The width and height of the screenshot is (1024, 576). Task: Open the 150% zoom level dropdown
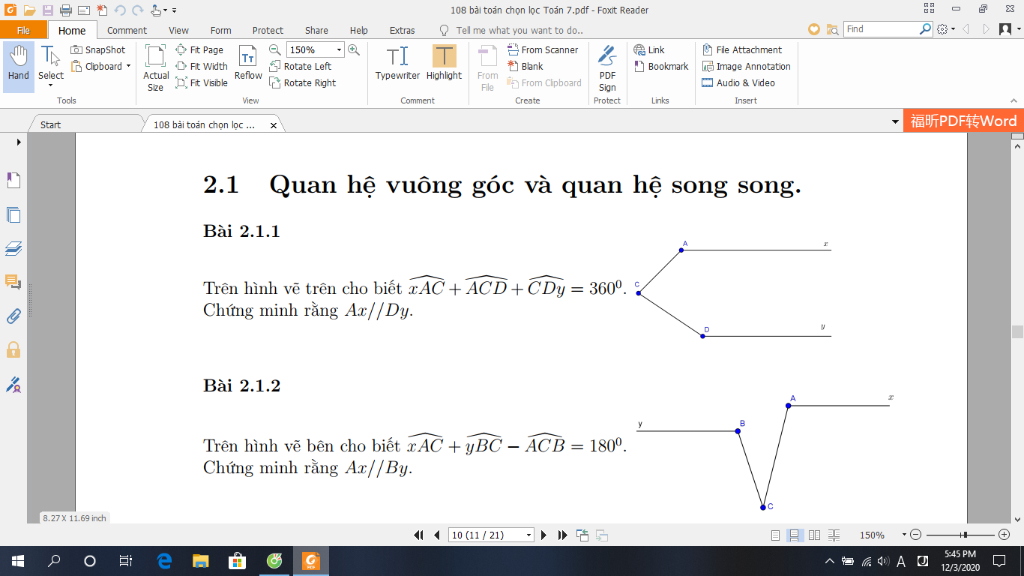(339, 50)
